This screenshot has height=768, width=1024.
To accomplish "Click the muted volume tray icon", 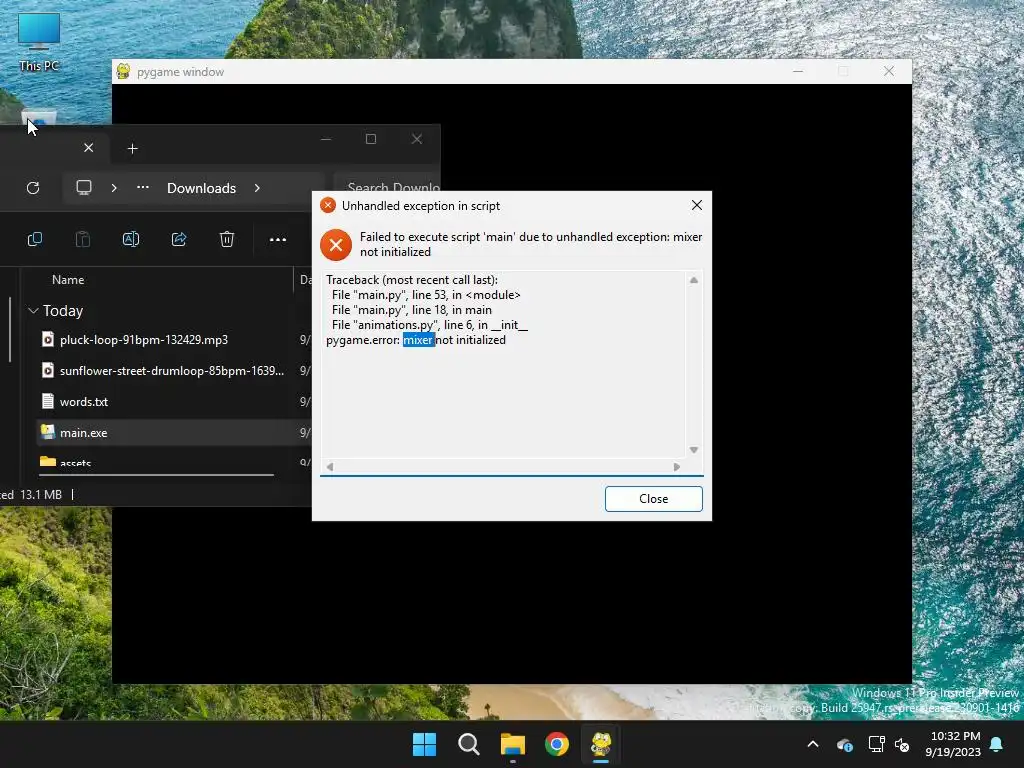I will pos(902,744).
